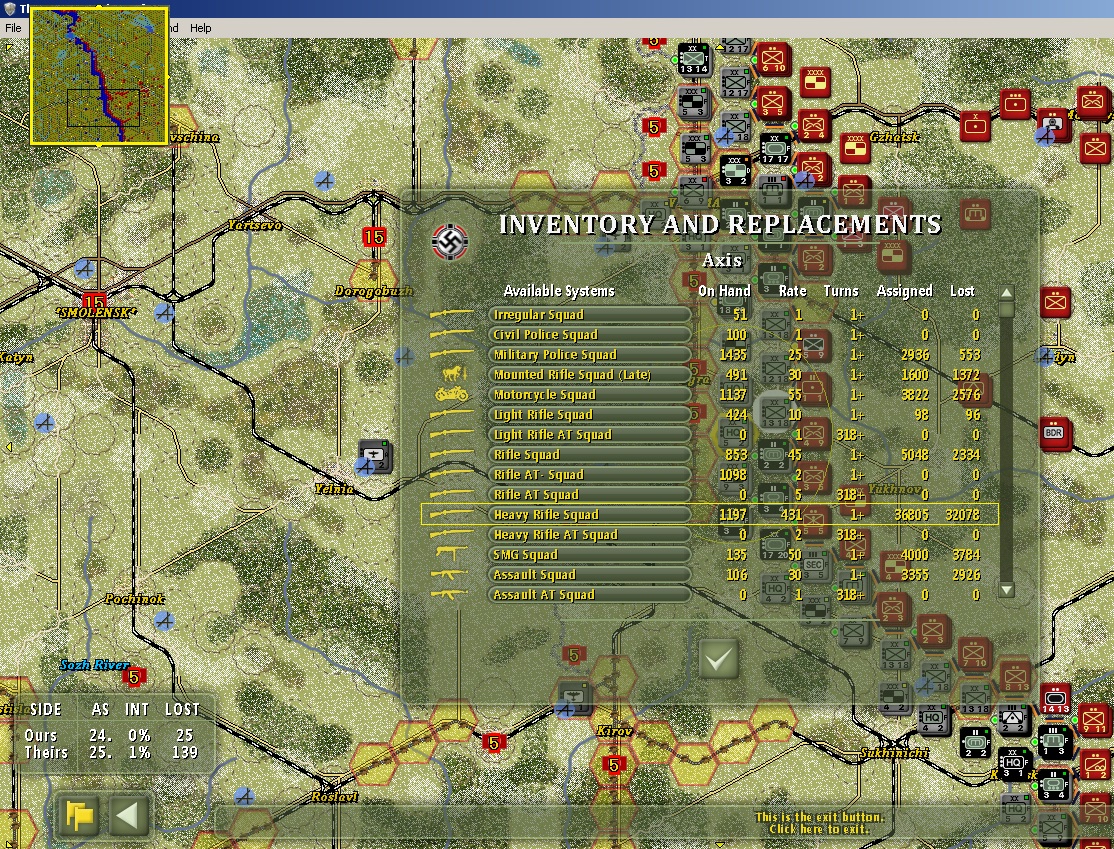Select the black 3-4 battalion counter

(x=1054, y=786)
